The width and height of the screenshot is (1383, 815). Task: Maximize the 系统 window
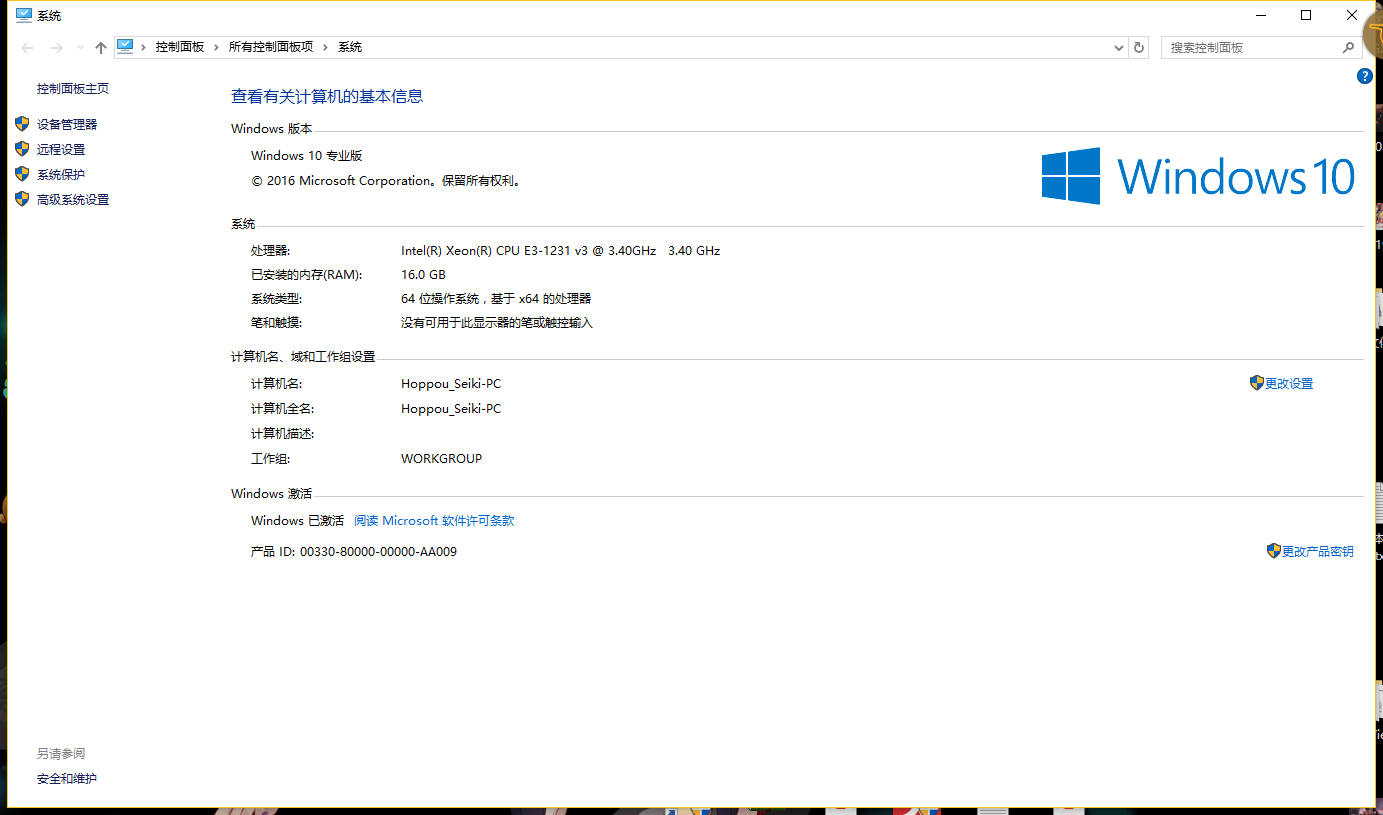pyautogui.click(x=1306, y=15)
